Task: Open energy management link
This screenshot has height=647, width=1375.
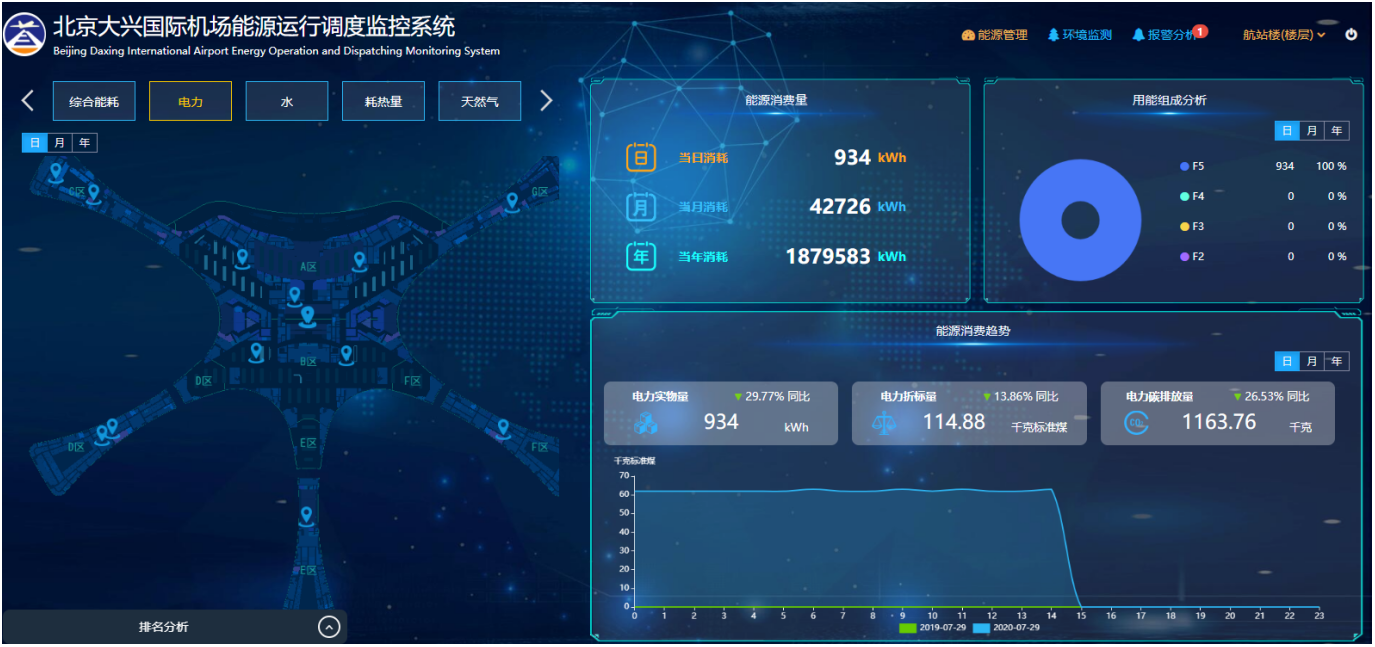Action: [x=994, y=35]
